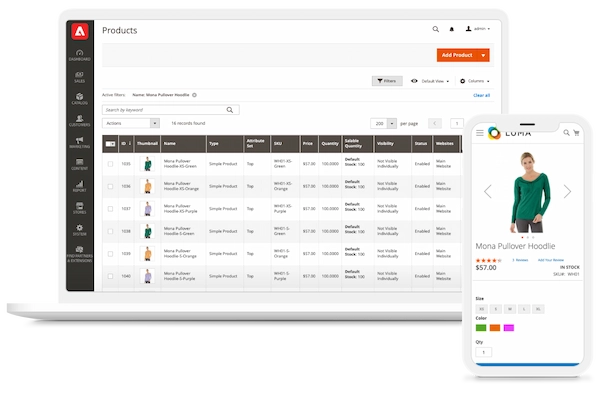This screenshot has width=600, height=394.
Task: Click the Add Product button
Action: (x=457, y=55)
